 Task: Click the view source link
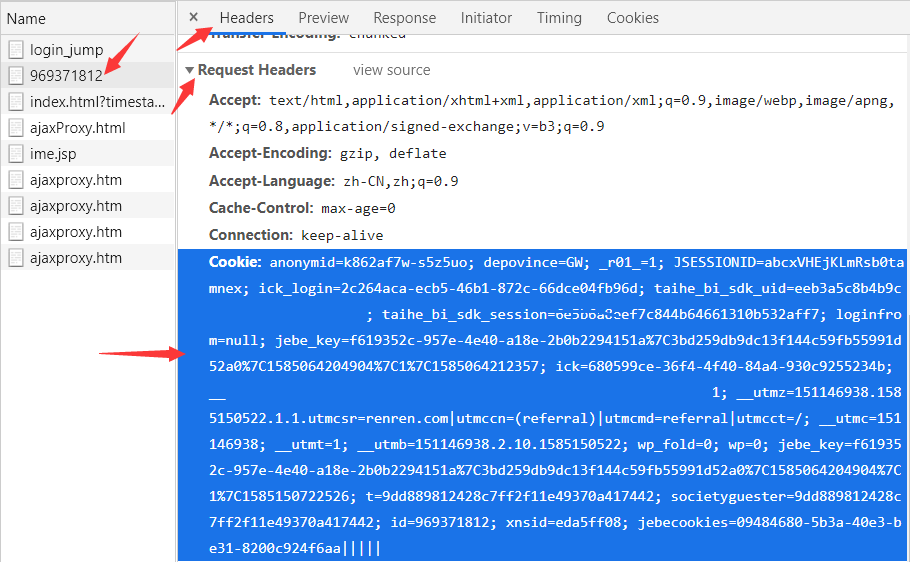click(x=391, y=70)
